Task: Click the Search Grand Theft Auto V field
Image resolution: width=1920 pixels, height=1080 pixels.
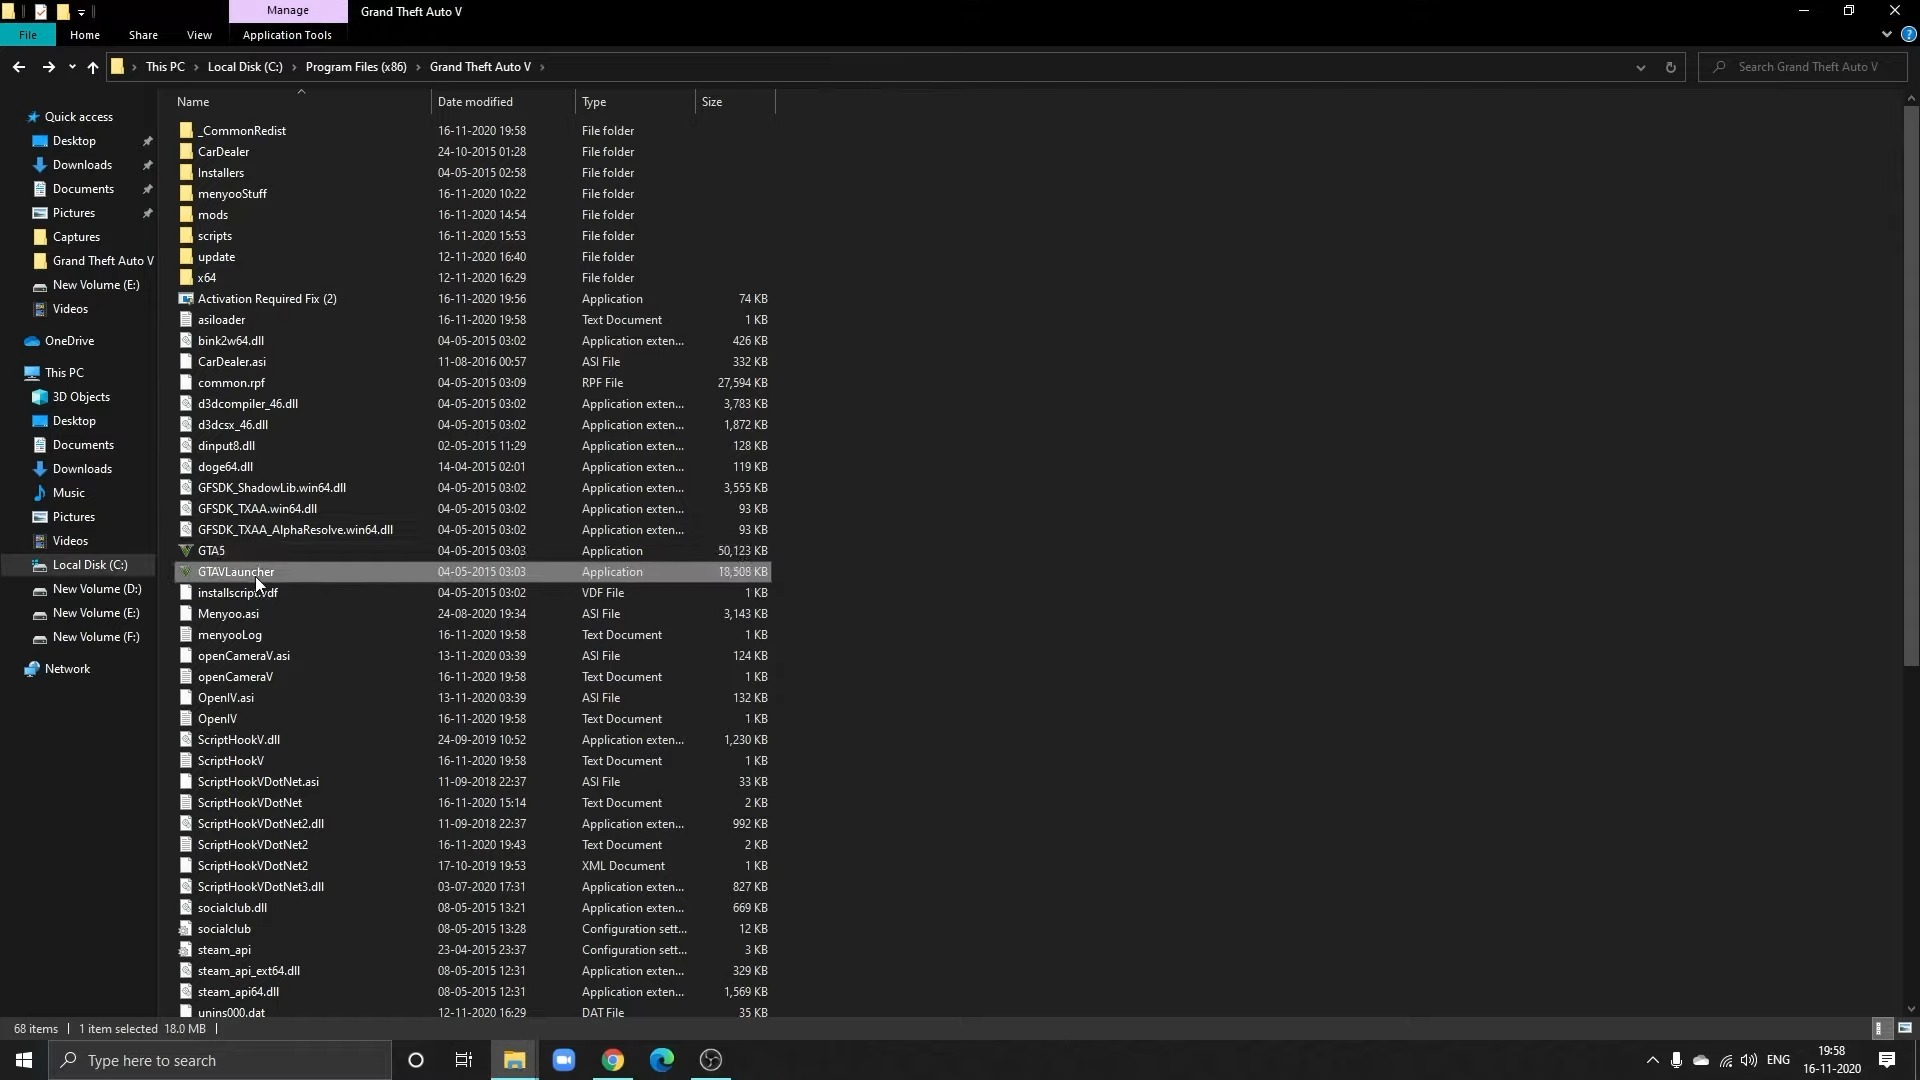Action: tap(1802, 67)
